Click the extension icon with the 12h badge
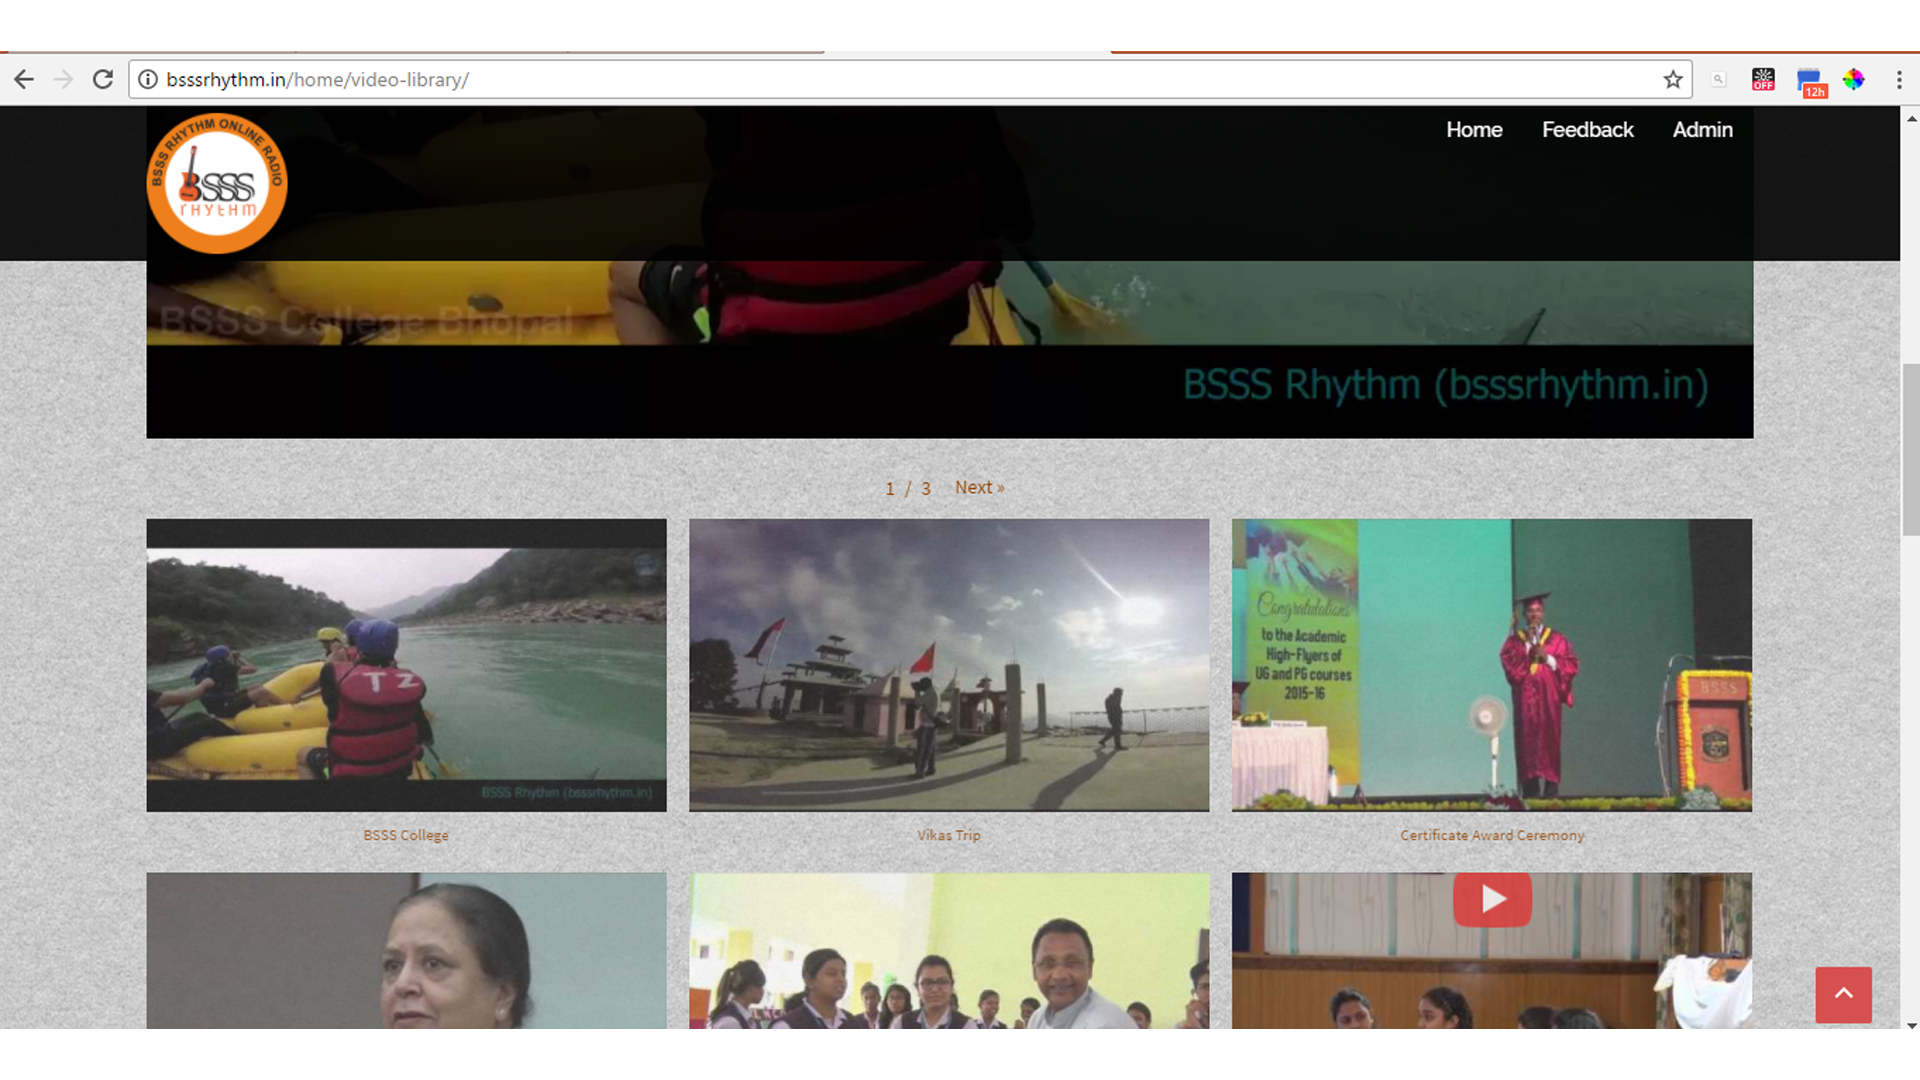 tap(1810, 82)
